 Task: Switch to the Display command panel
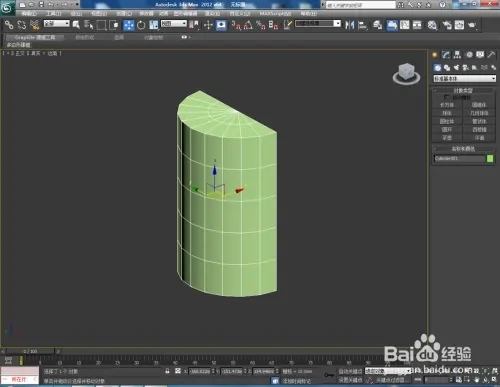(x=480, y=55)
